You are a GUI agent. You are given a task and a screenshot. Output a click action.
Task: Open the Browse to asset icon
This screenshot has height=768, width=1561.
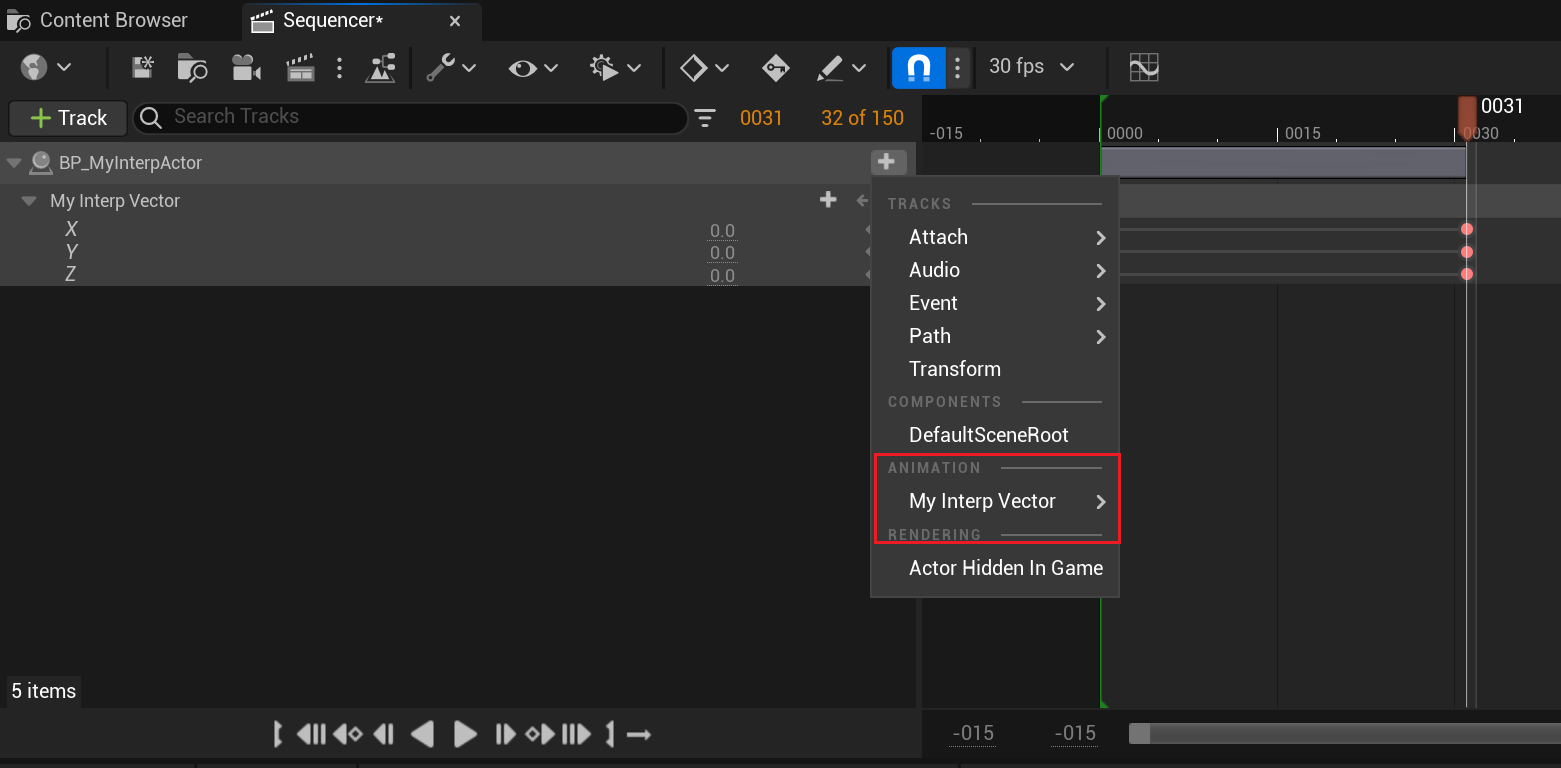click(x=192, y=68)
